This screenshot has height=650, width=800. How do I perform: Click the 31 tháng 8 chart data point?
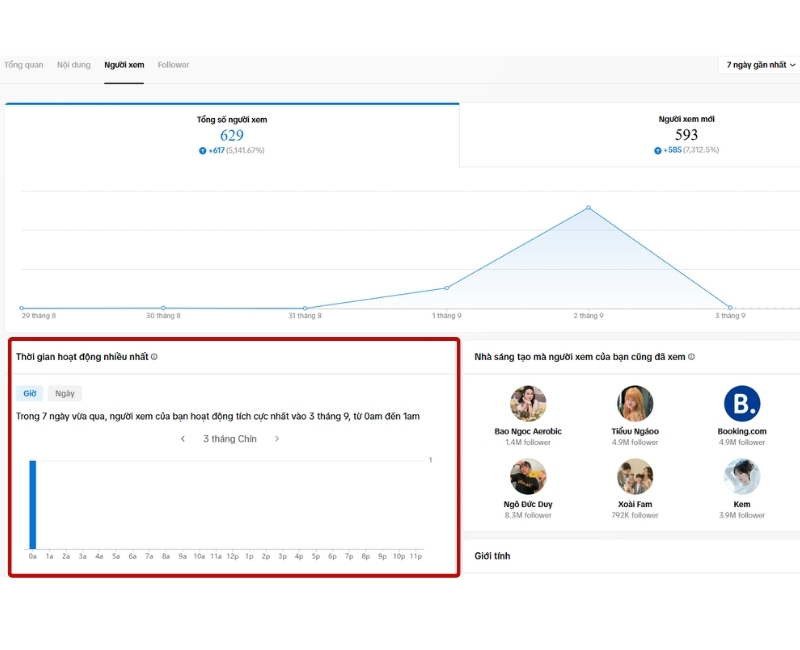coord(305,308)
